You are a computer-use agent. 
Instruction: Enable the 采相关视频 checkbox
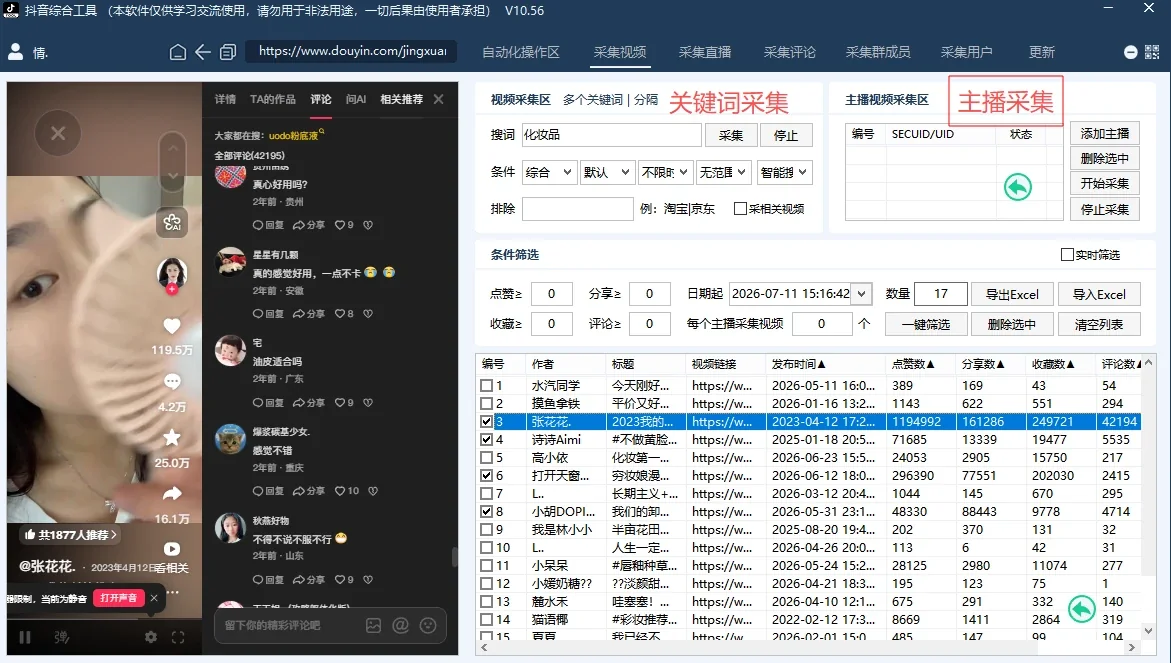coord(740,209)
